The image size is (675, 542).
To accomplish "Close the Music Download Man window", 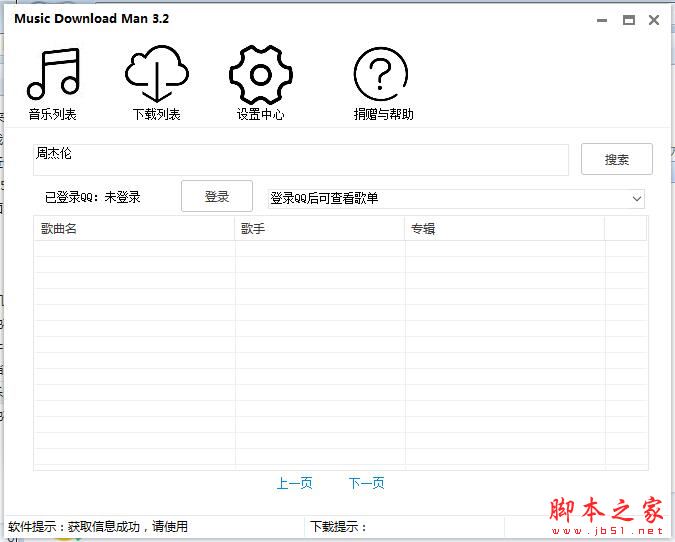I will click(655, 20).
